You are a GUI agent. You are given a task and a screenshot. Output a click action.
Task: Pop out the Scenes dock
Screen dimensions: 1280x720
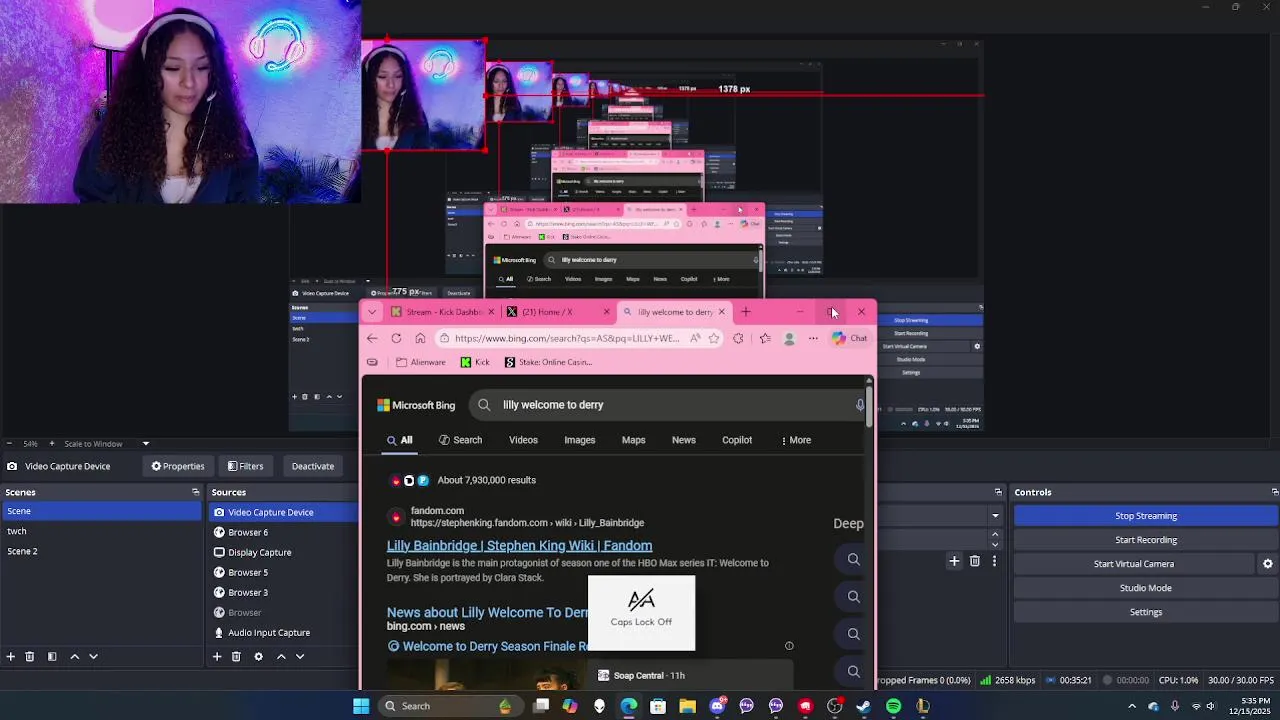[x=195, y=492]
